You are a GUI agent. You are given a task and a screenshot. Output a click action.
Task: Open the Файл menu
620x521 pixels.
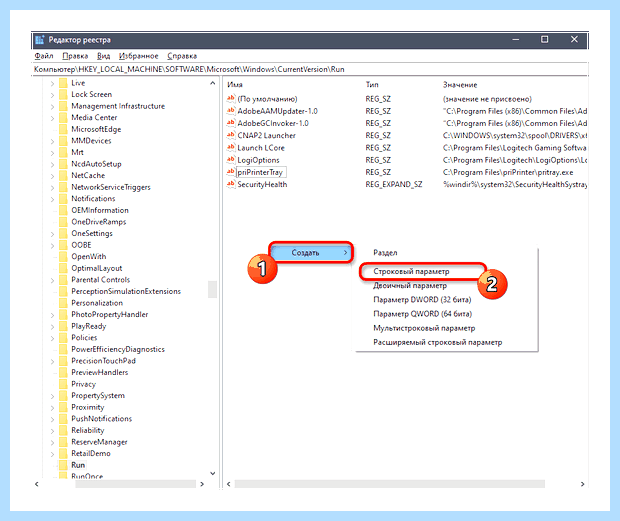43,56
